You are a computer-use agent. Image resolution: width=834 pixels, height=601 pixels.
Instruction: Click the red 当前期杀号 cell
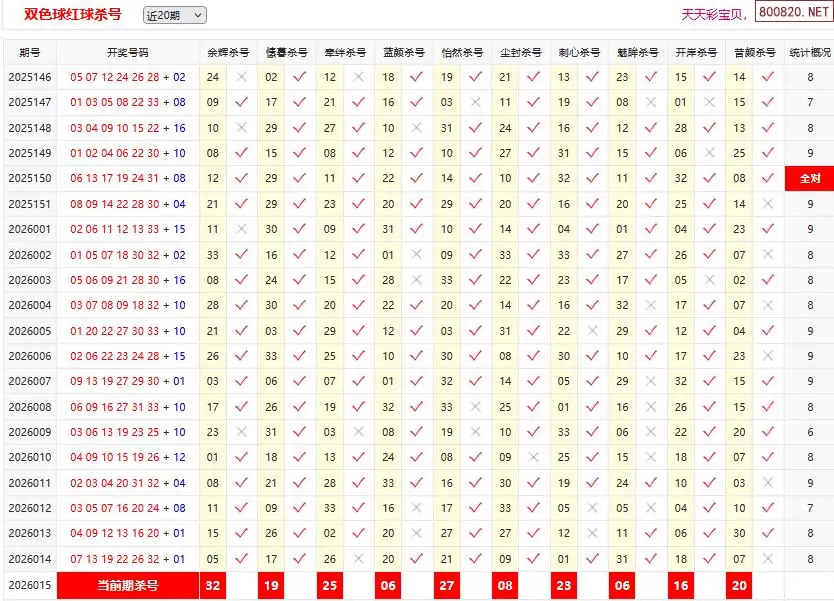pyautogui.click(x=127, y=585)
